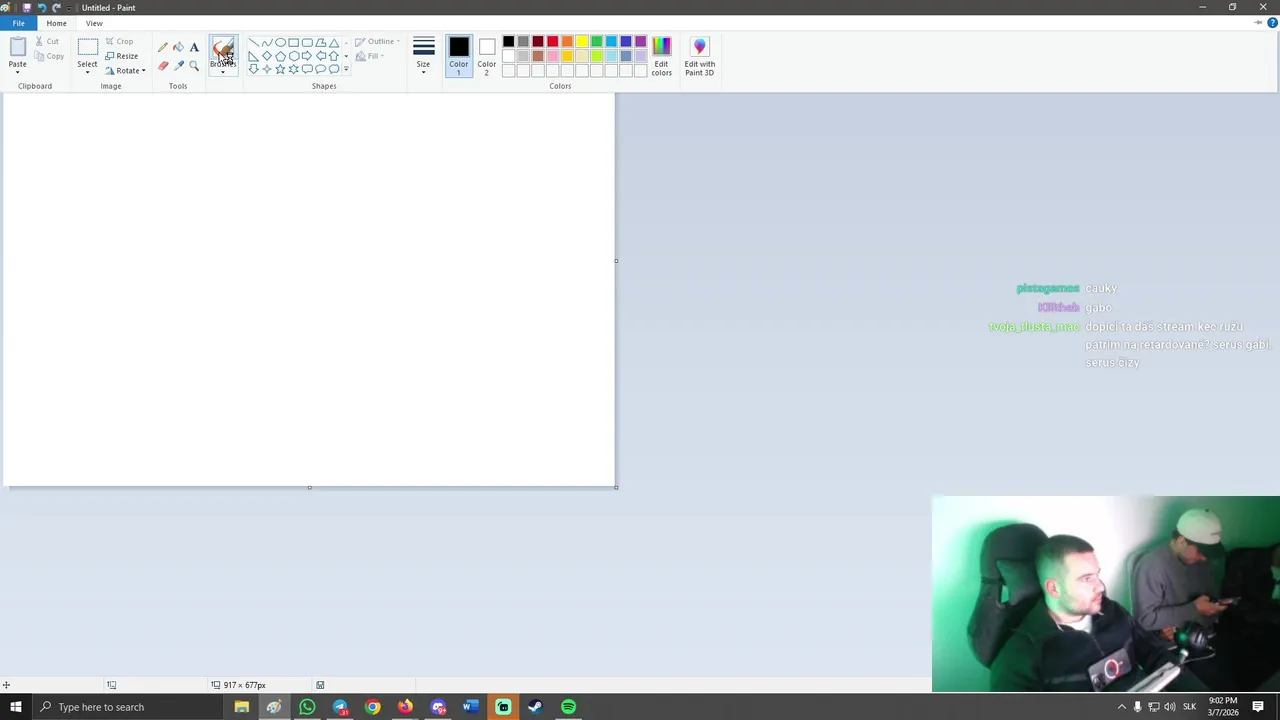Click the Type here to search box
The image size is (1280, 720).
[128, 707]
